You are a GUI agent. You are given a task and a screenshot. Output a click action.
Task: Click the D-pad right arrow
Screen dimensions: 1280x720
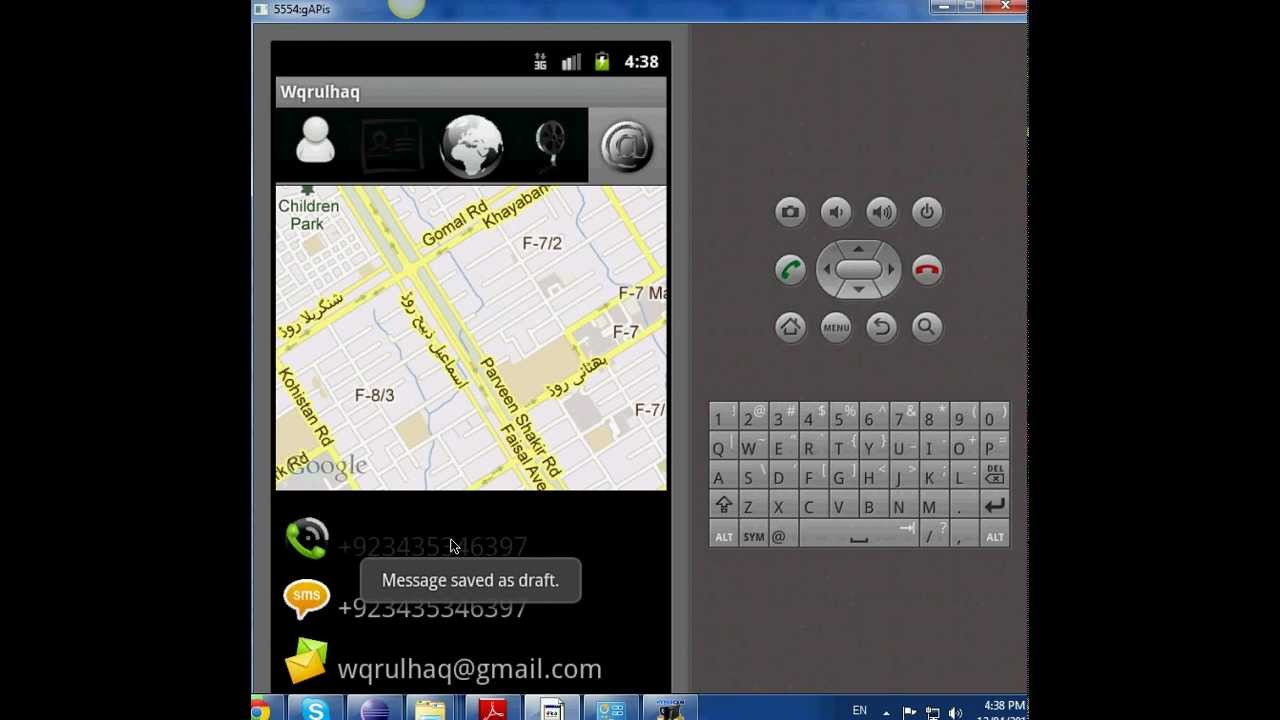point(891,270)
